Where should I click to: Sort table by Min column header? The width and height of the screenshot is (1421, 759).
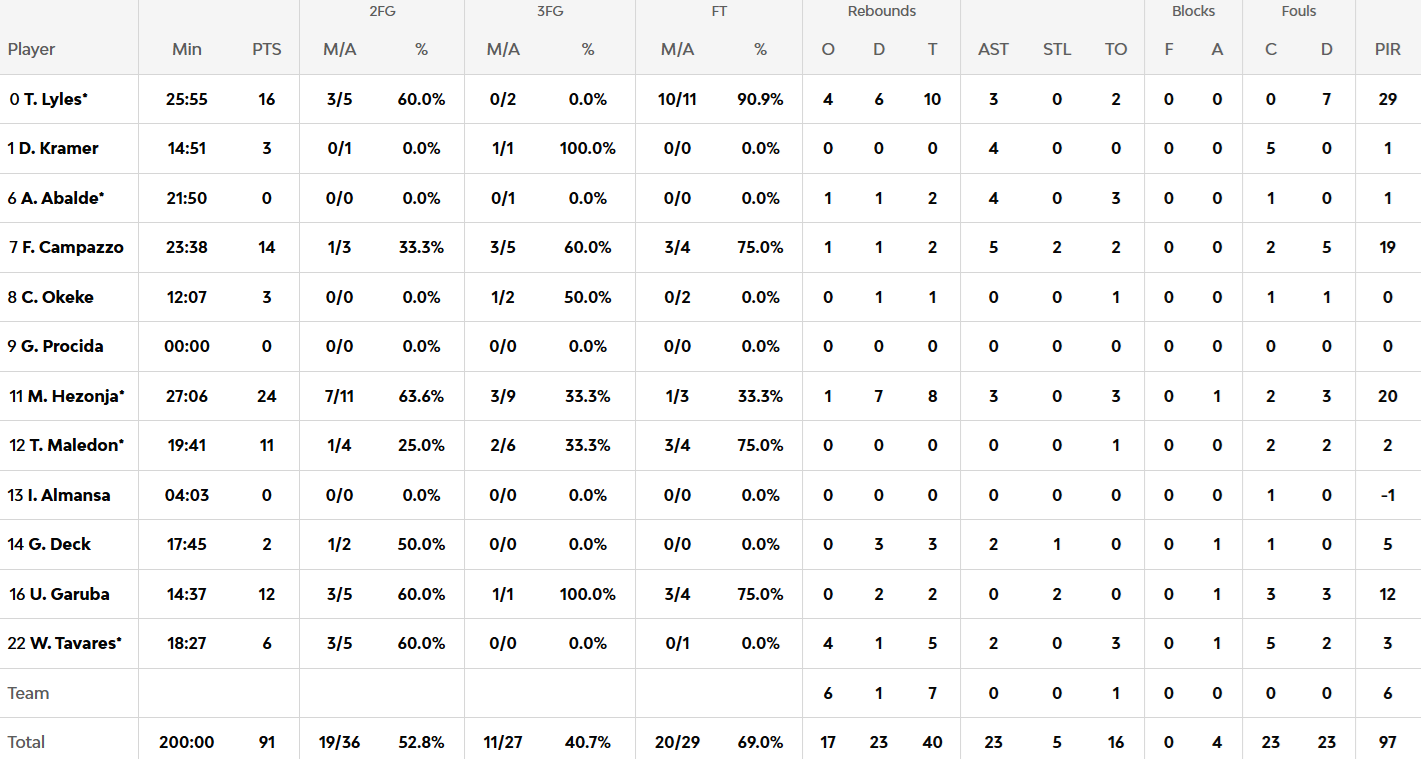point(187,49)
